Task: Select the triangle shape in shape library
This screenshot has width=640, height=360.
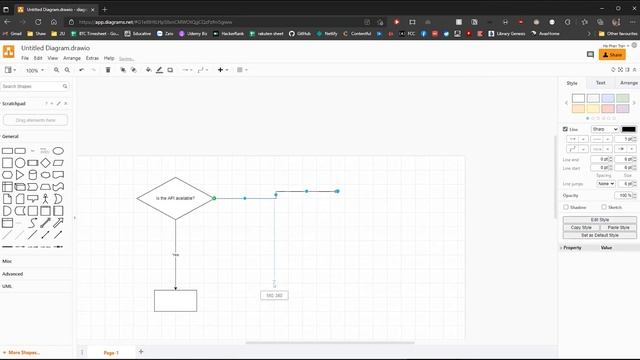Action: tap(20, 175)
